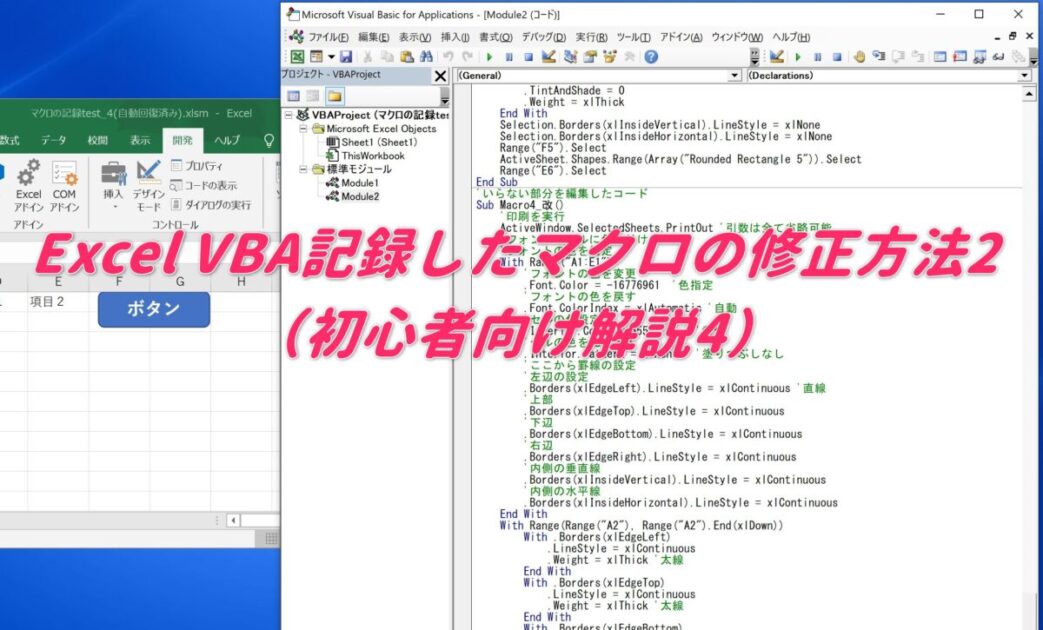This screenshot has height=630, width=1043.
Task: Open Immediate Window icon in debug toolbar
Action: 960,57
